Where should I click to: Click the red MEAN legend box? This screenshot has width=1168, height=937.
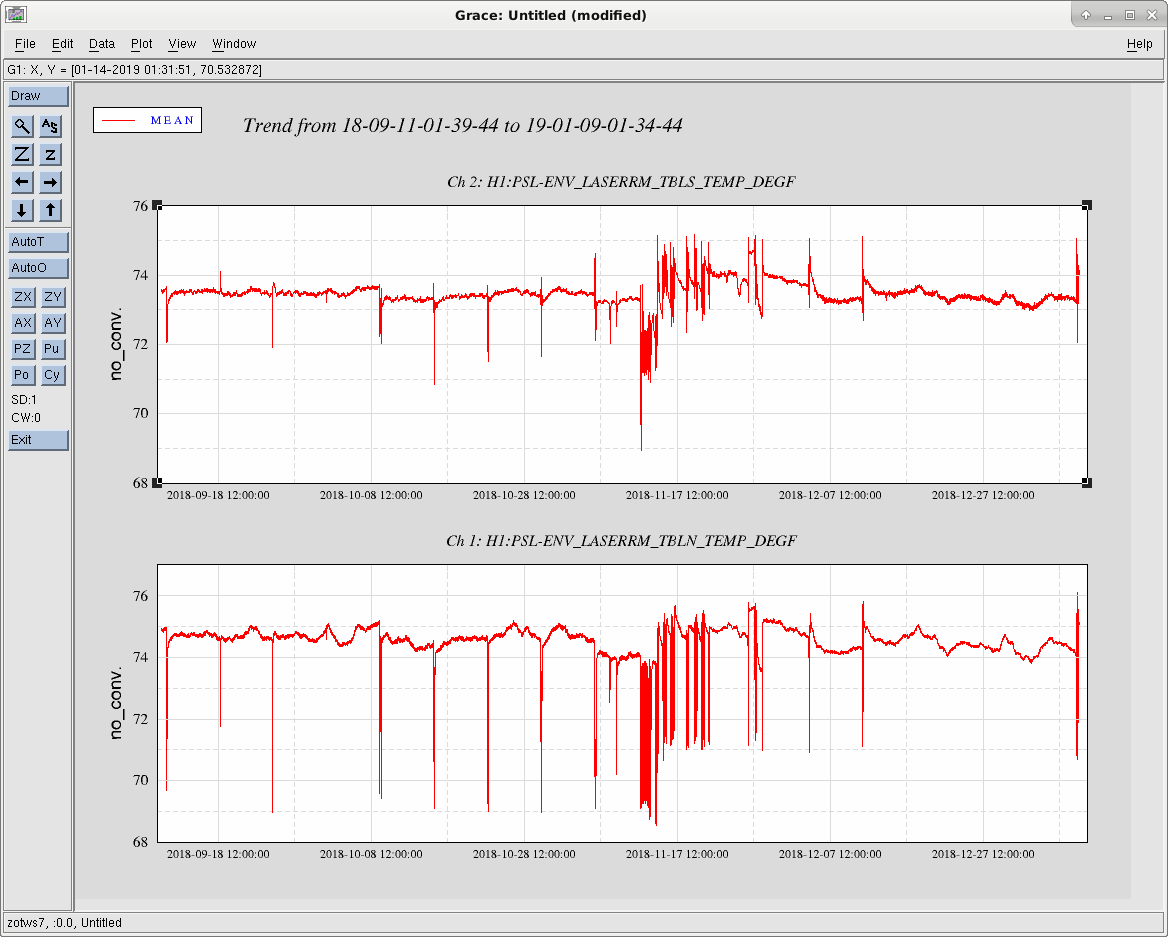[x=147, y=120]
